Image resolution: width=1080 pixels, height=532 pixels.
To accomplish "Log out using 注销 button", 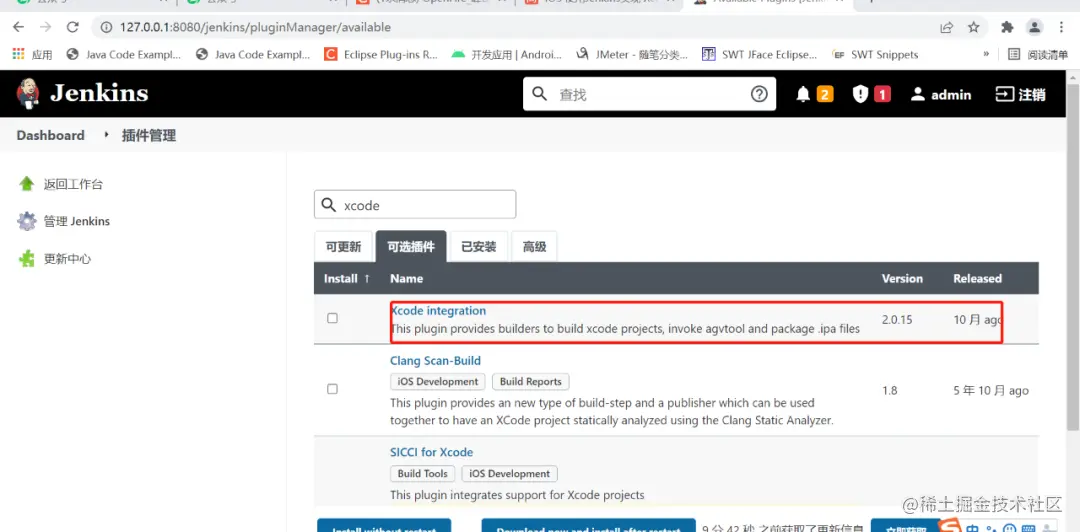I will (1020, 94).
